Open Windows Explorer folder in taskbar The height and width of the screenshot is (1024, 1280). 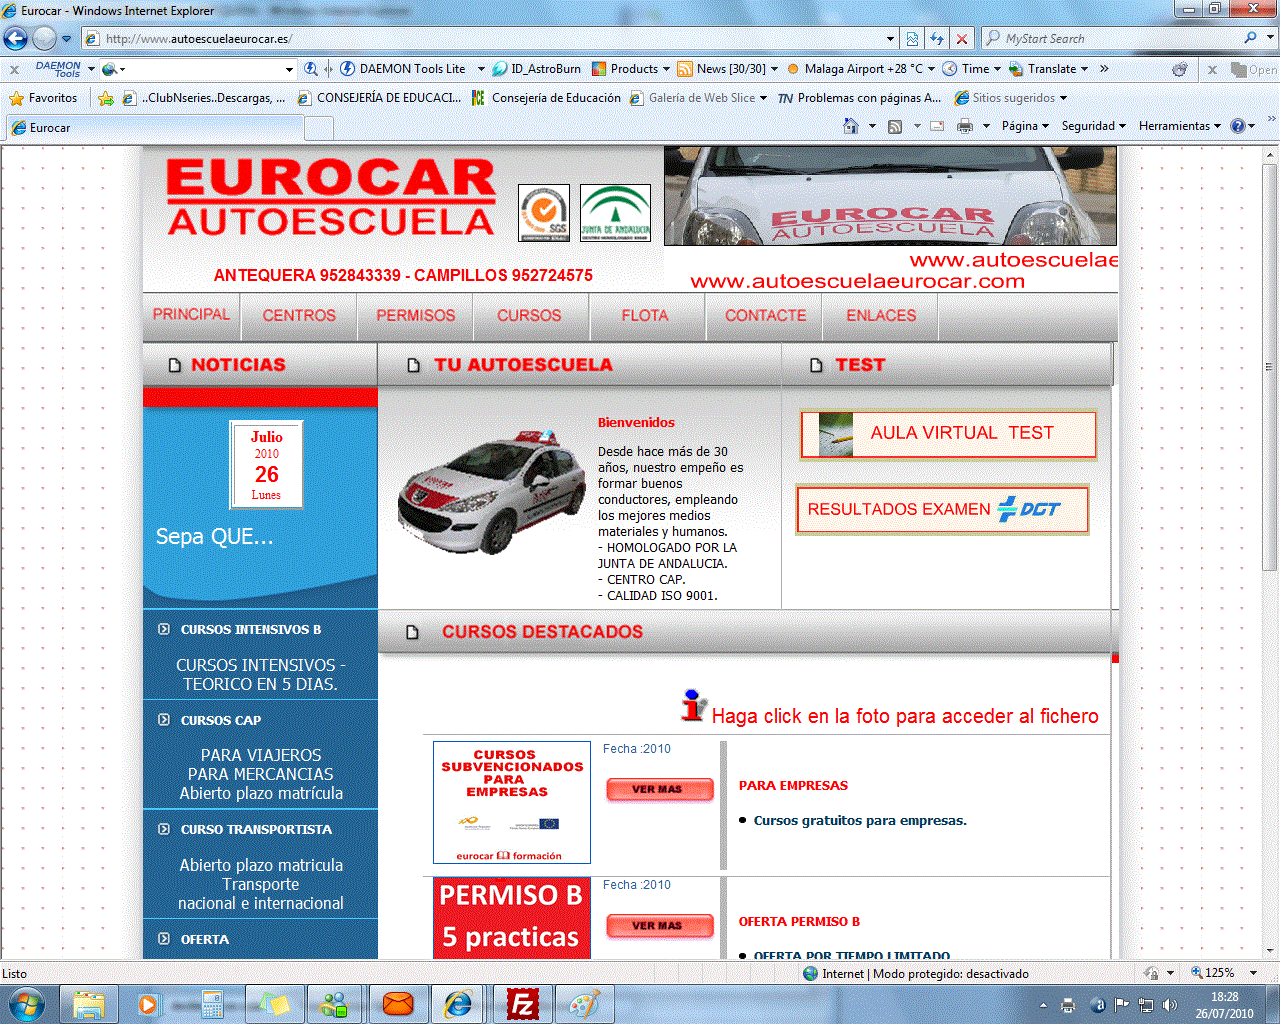point(89,1004)
